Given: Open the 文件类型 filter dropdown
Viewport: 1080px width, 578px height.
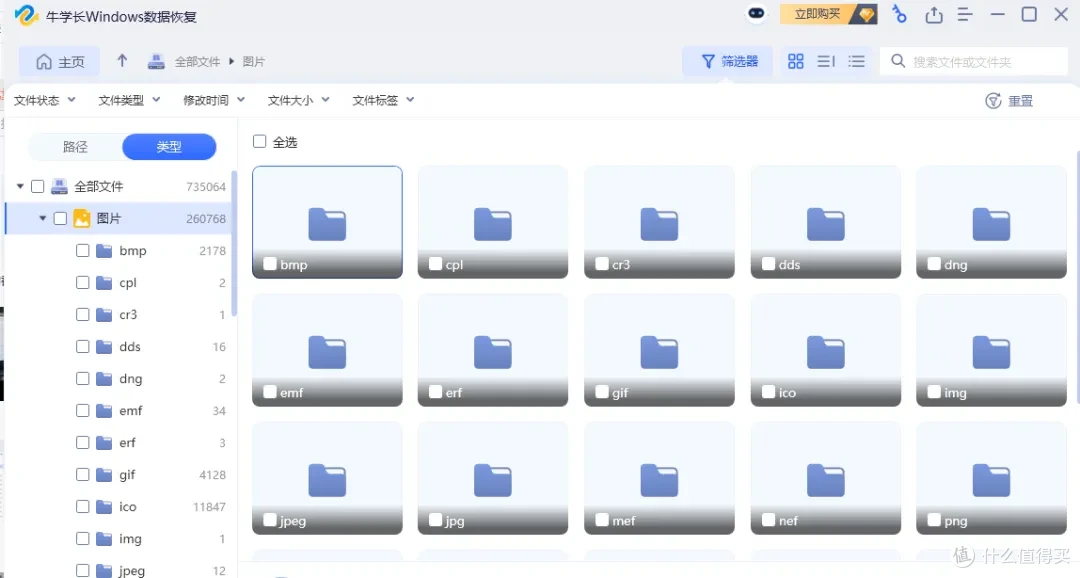Looking at the screenshot, I should coord(129,100).
